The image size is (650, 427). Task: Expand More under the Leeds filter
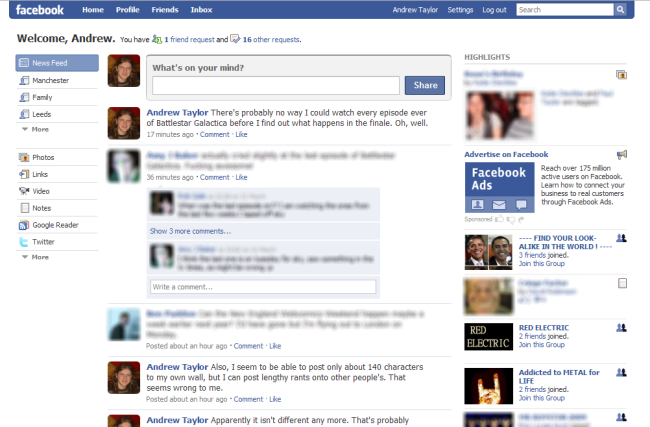click(x=35, y=129)
